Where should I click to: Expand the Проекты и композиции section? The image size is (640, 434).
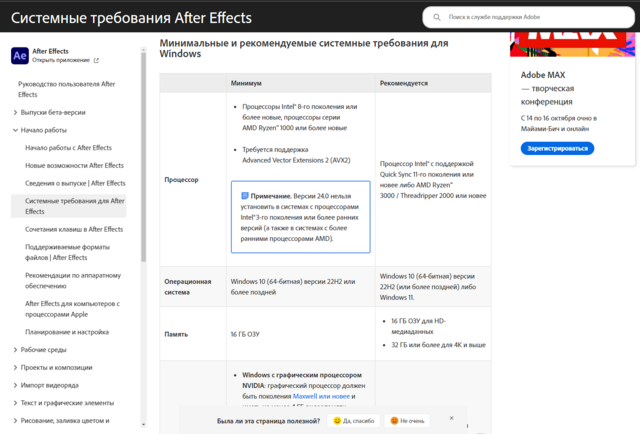pyautogui.click(x=15, y=367)
